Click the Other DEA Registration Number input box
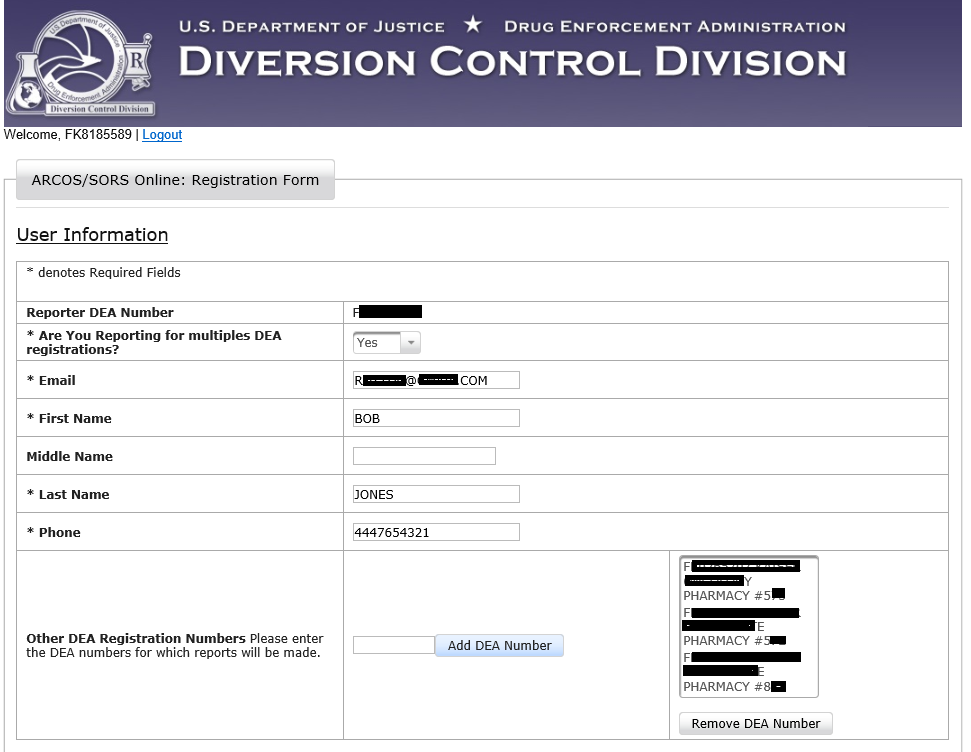The height and width of the screenshot is (752, 971). 394,645
